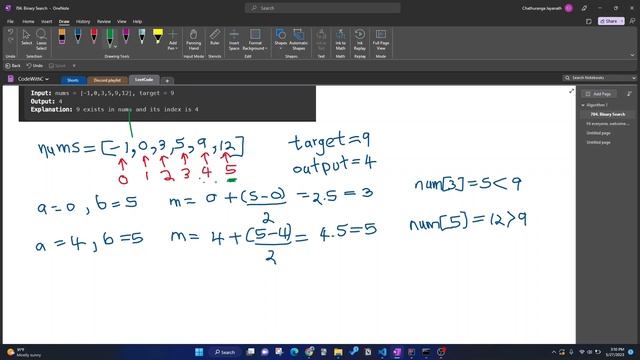
Task: Toggle Automatic Shapes
Action: [x=298, y=40]
